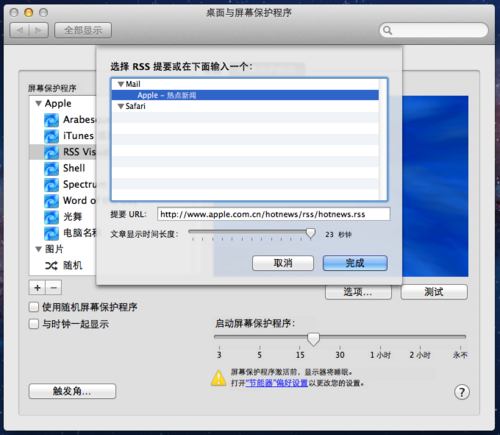Click the 提要 URL text field
Viewport: 500px width, 435px height.
(273, 214)
